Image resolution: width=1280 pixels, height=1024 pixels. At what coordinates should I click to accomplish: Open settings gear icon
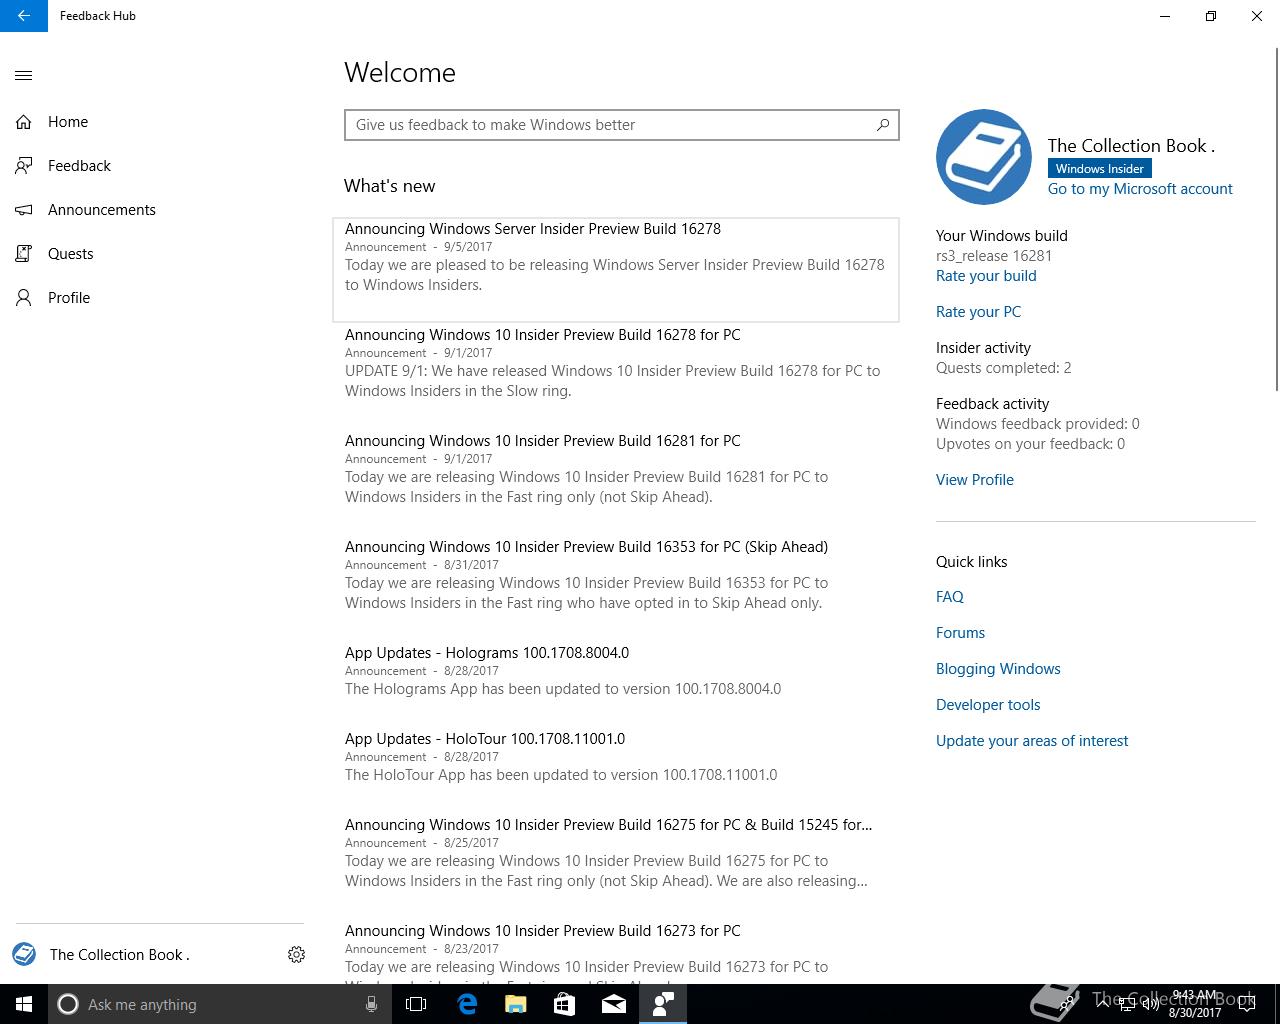coord(296,955)
